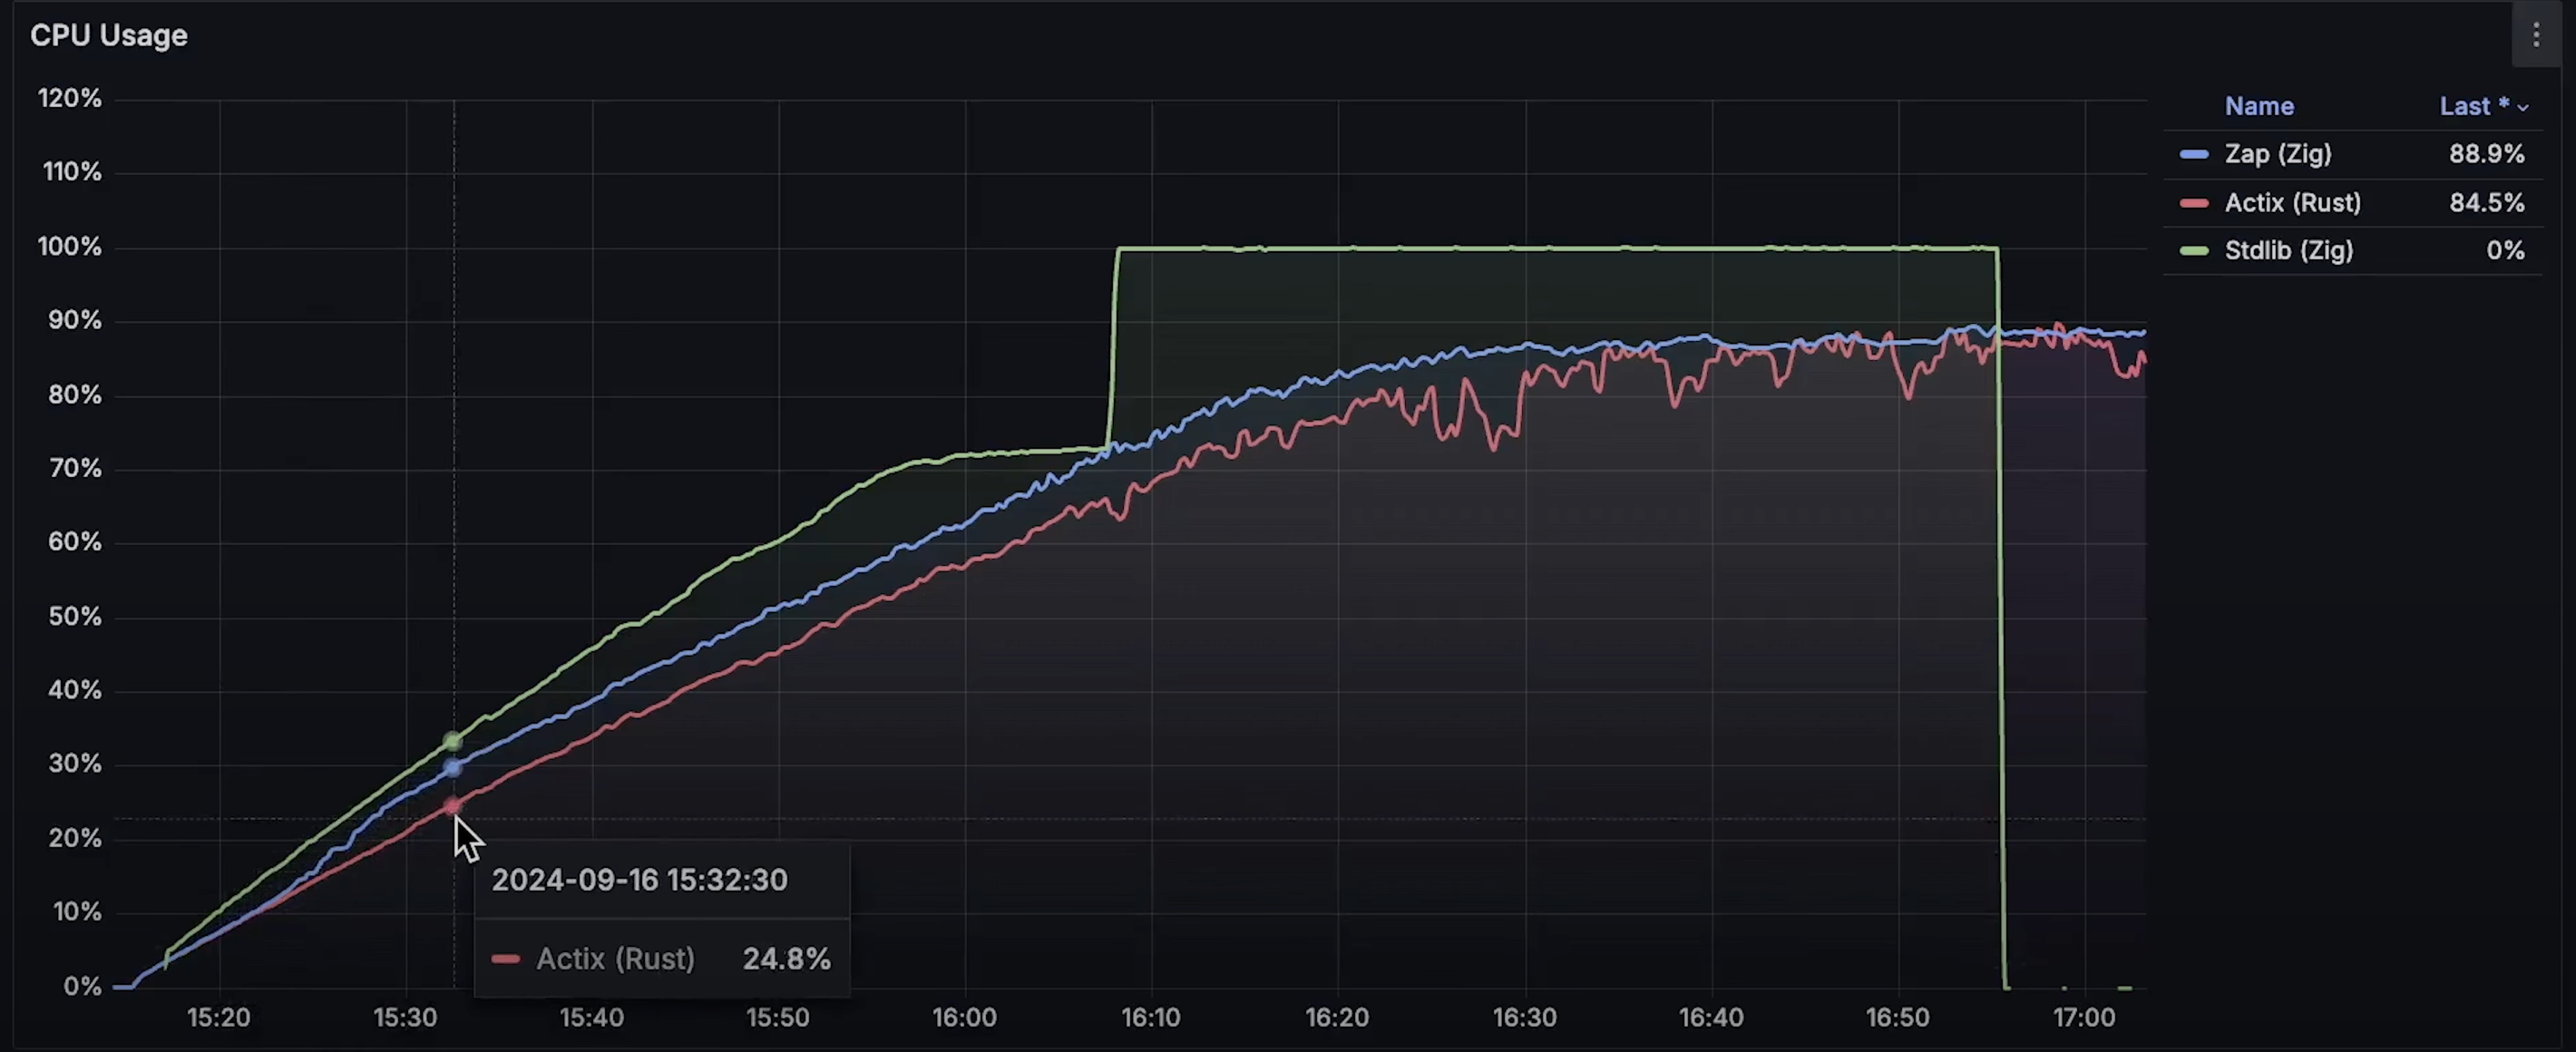Click the 100% label on Y axis
This screenshot has height=1052, width=2576.
[x=70, y=246]
